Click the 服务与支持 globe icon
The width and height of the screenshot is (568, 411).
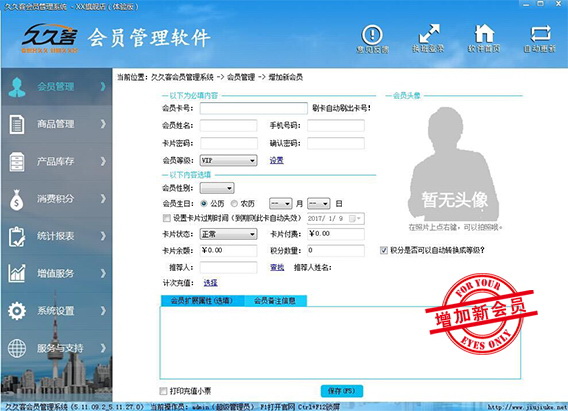click(17, 348)
